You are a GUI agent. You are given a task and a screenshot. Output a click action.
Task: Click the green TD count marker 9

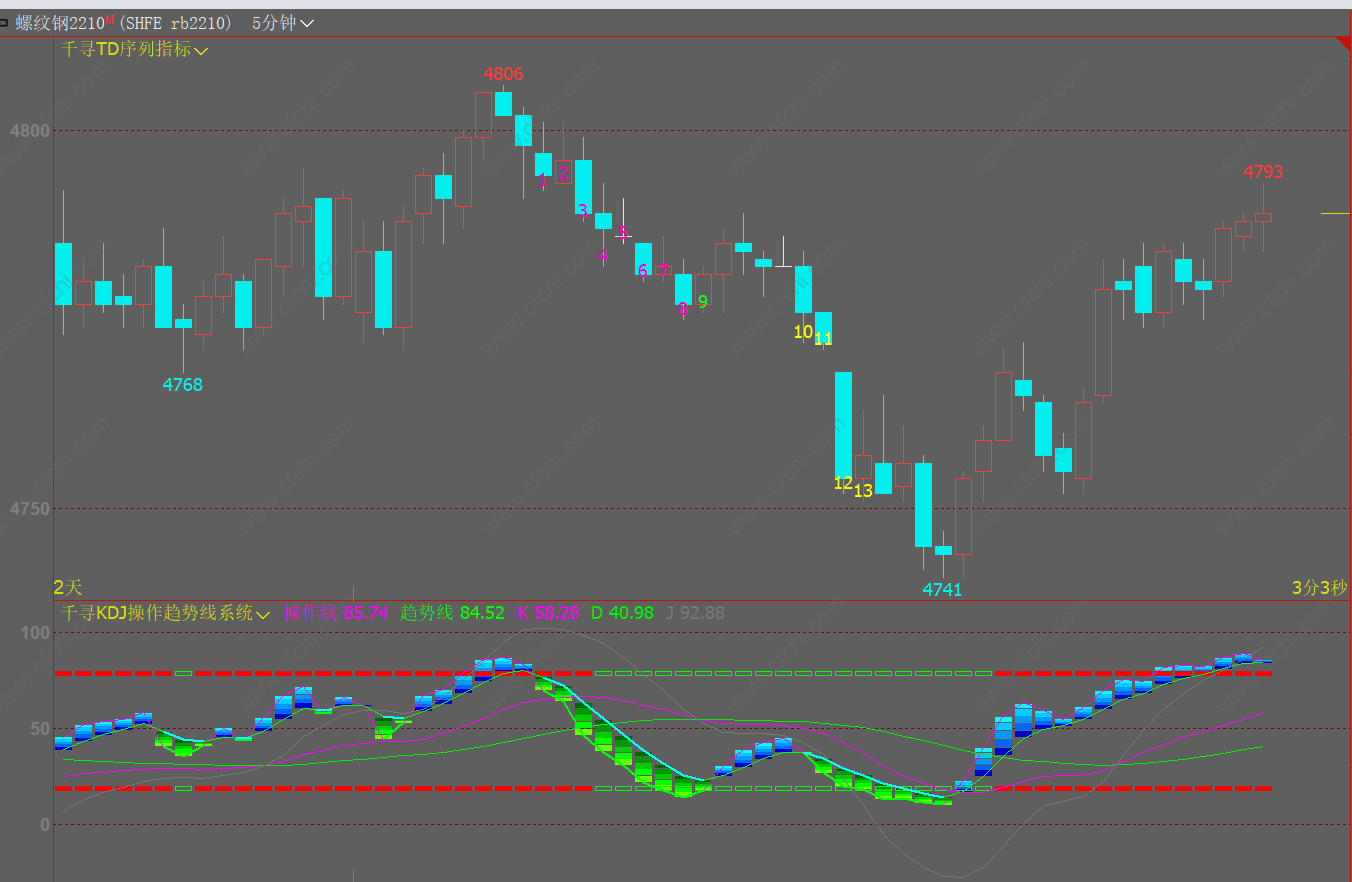(x=703, y=302)
